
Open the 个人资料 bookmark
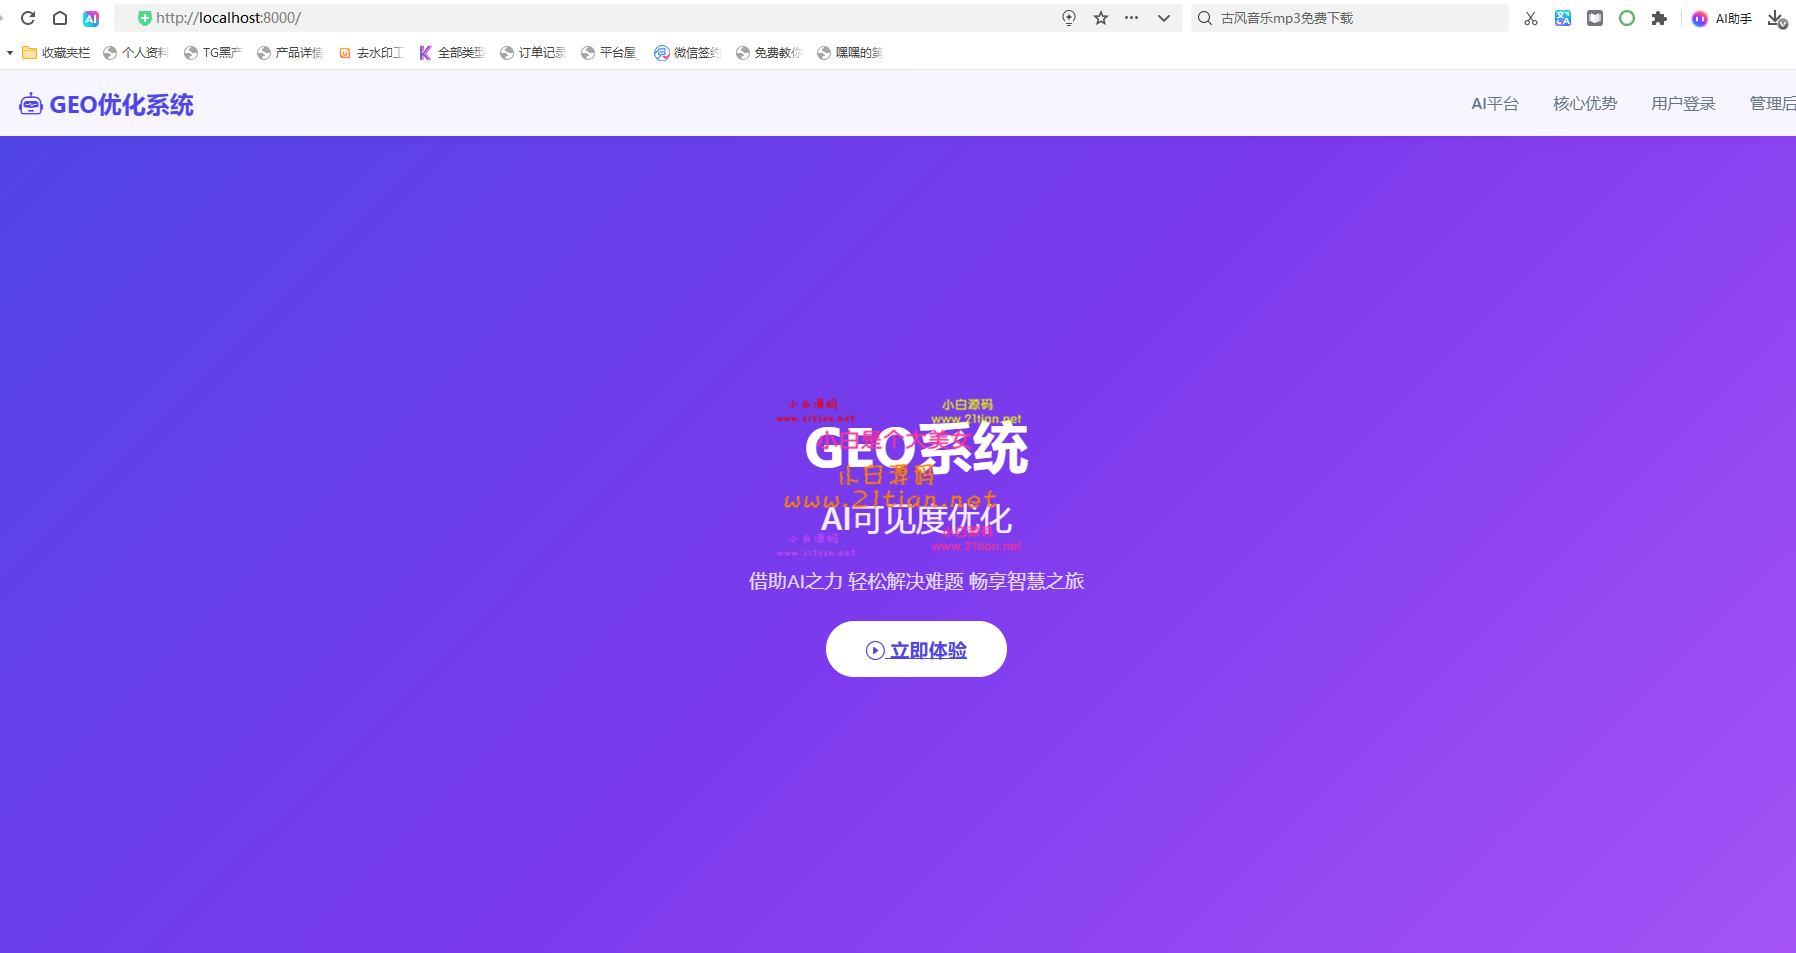point(136,53)
